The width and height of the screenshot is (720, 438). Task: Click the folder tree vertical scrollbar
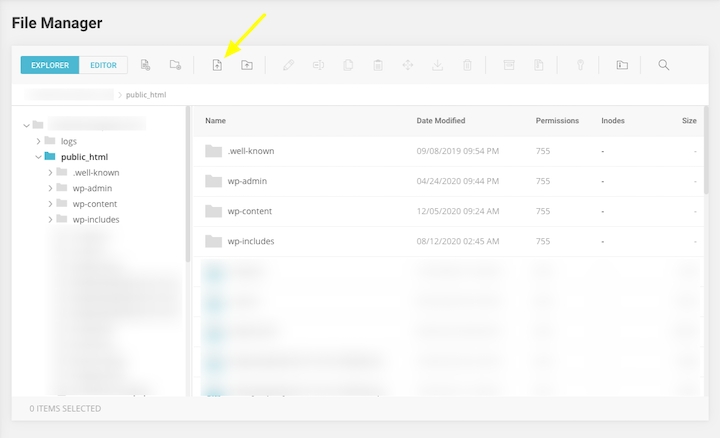pos(187,184)
